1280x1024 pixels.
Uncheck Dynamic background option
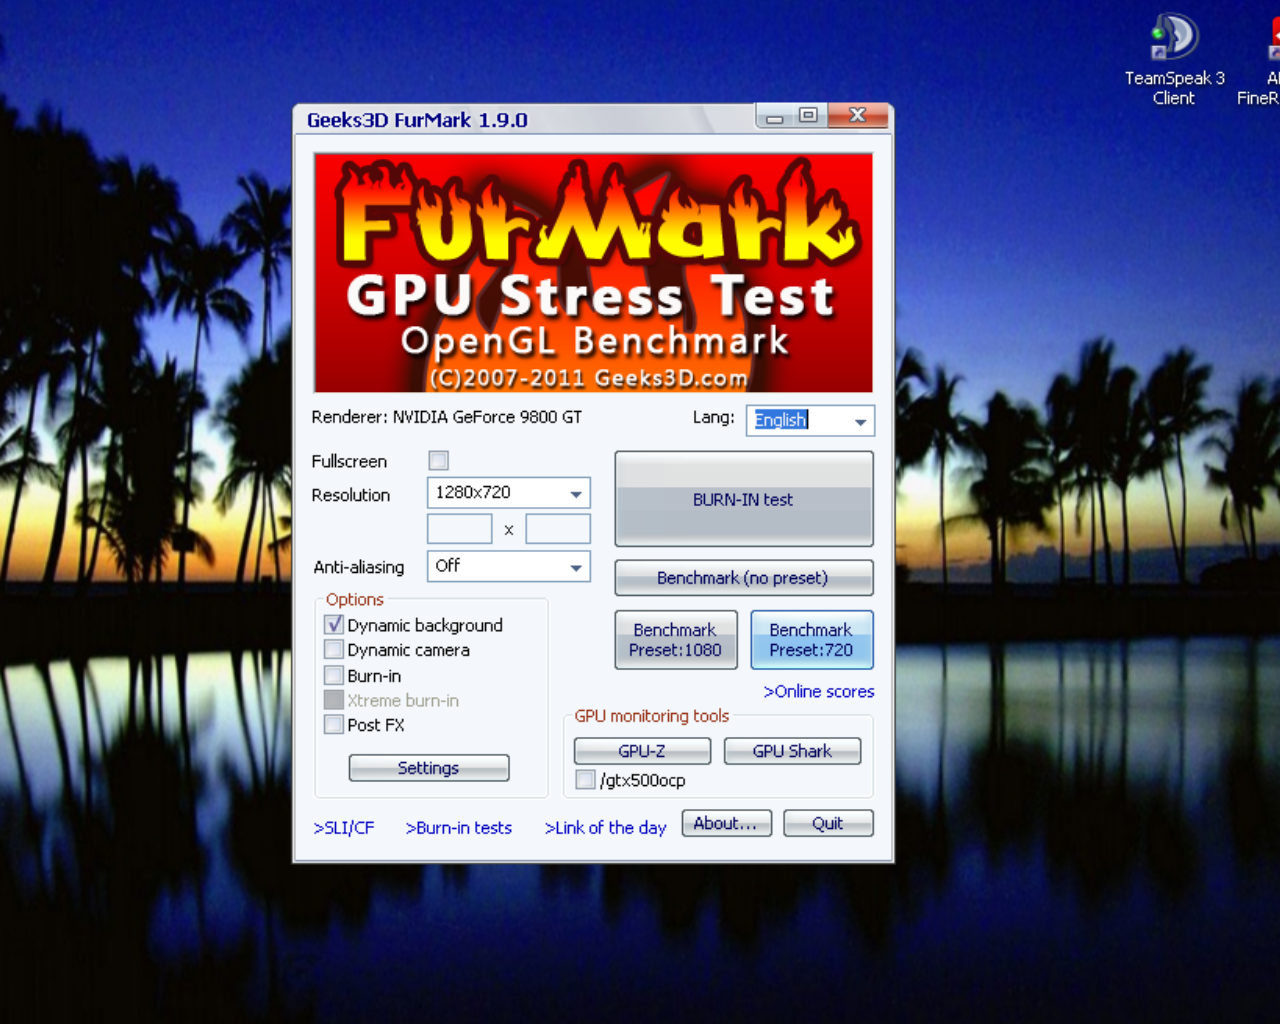[334, 624]
